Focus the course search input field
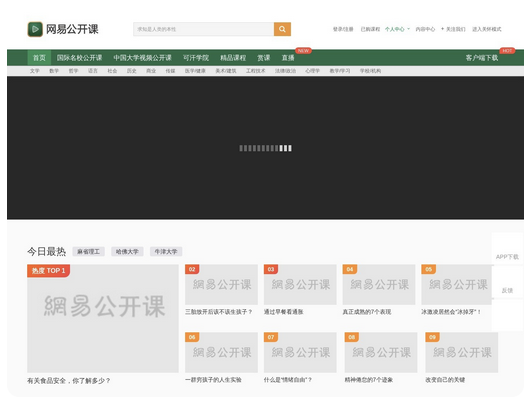Screen dimensions: 528x420 point(204,29)
